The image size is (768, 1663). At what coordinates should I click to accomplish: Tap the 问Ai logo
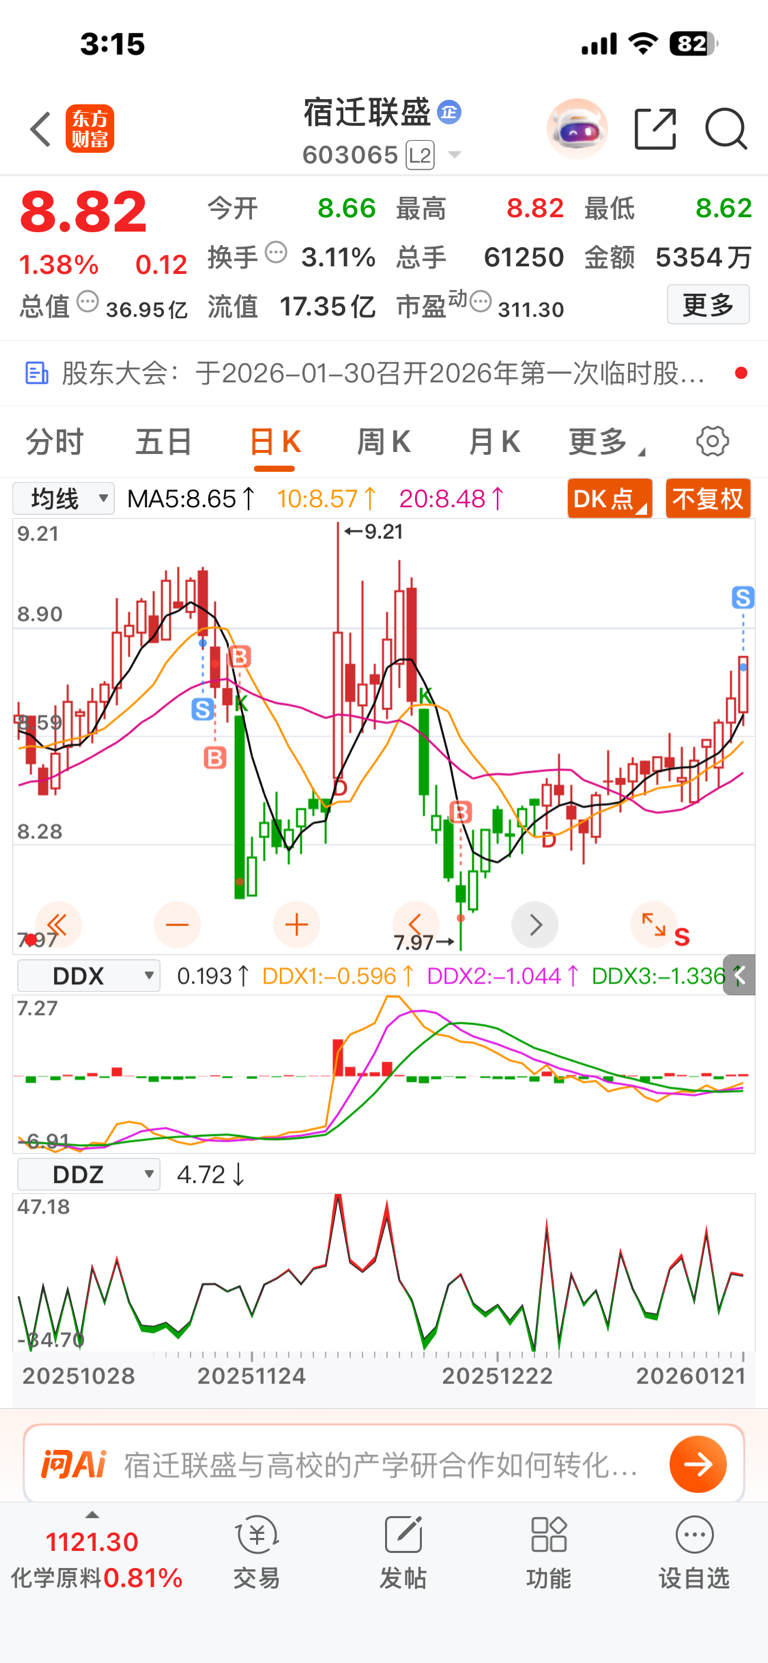pyautogui.click(x=73, y=1465)
